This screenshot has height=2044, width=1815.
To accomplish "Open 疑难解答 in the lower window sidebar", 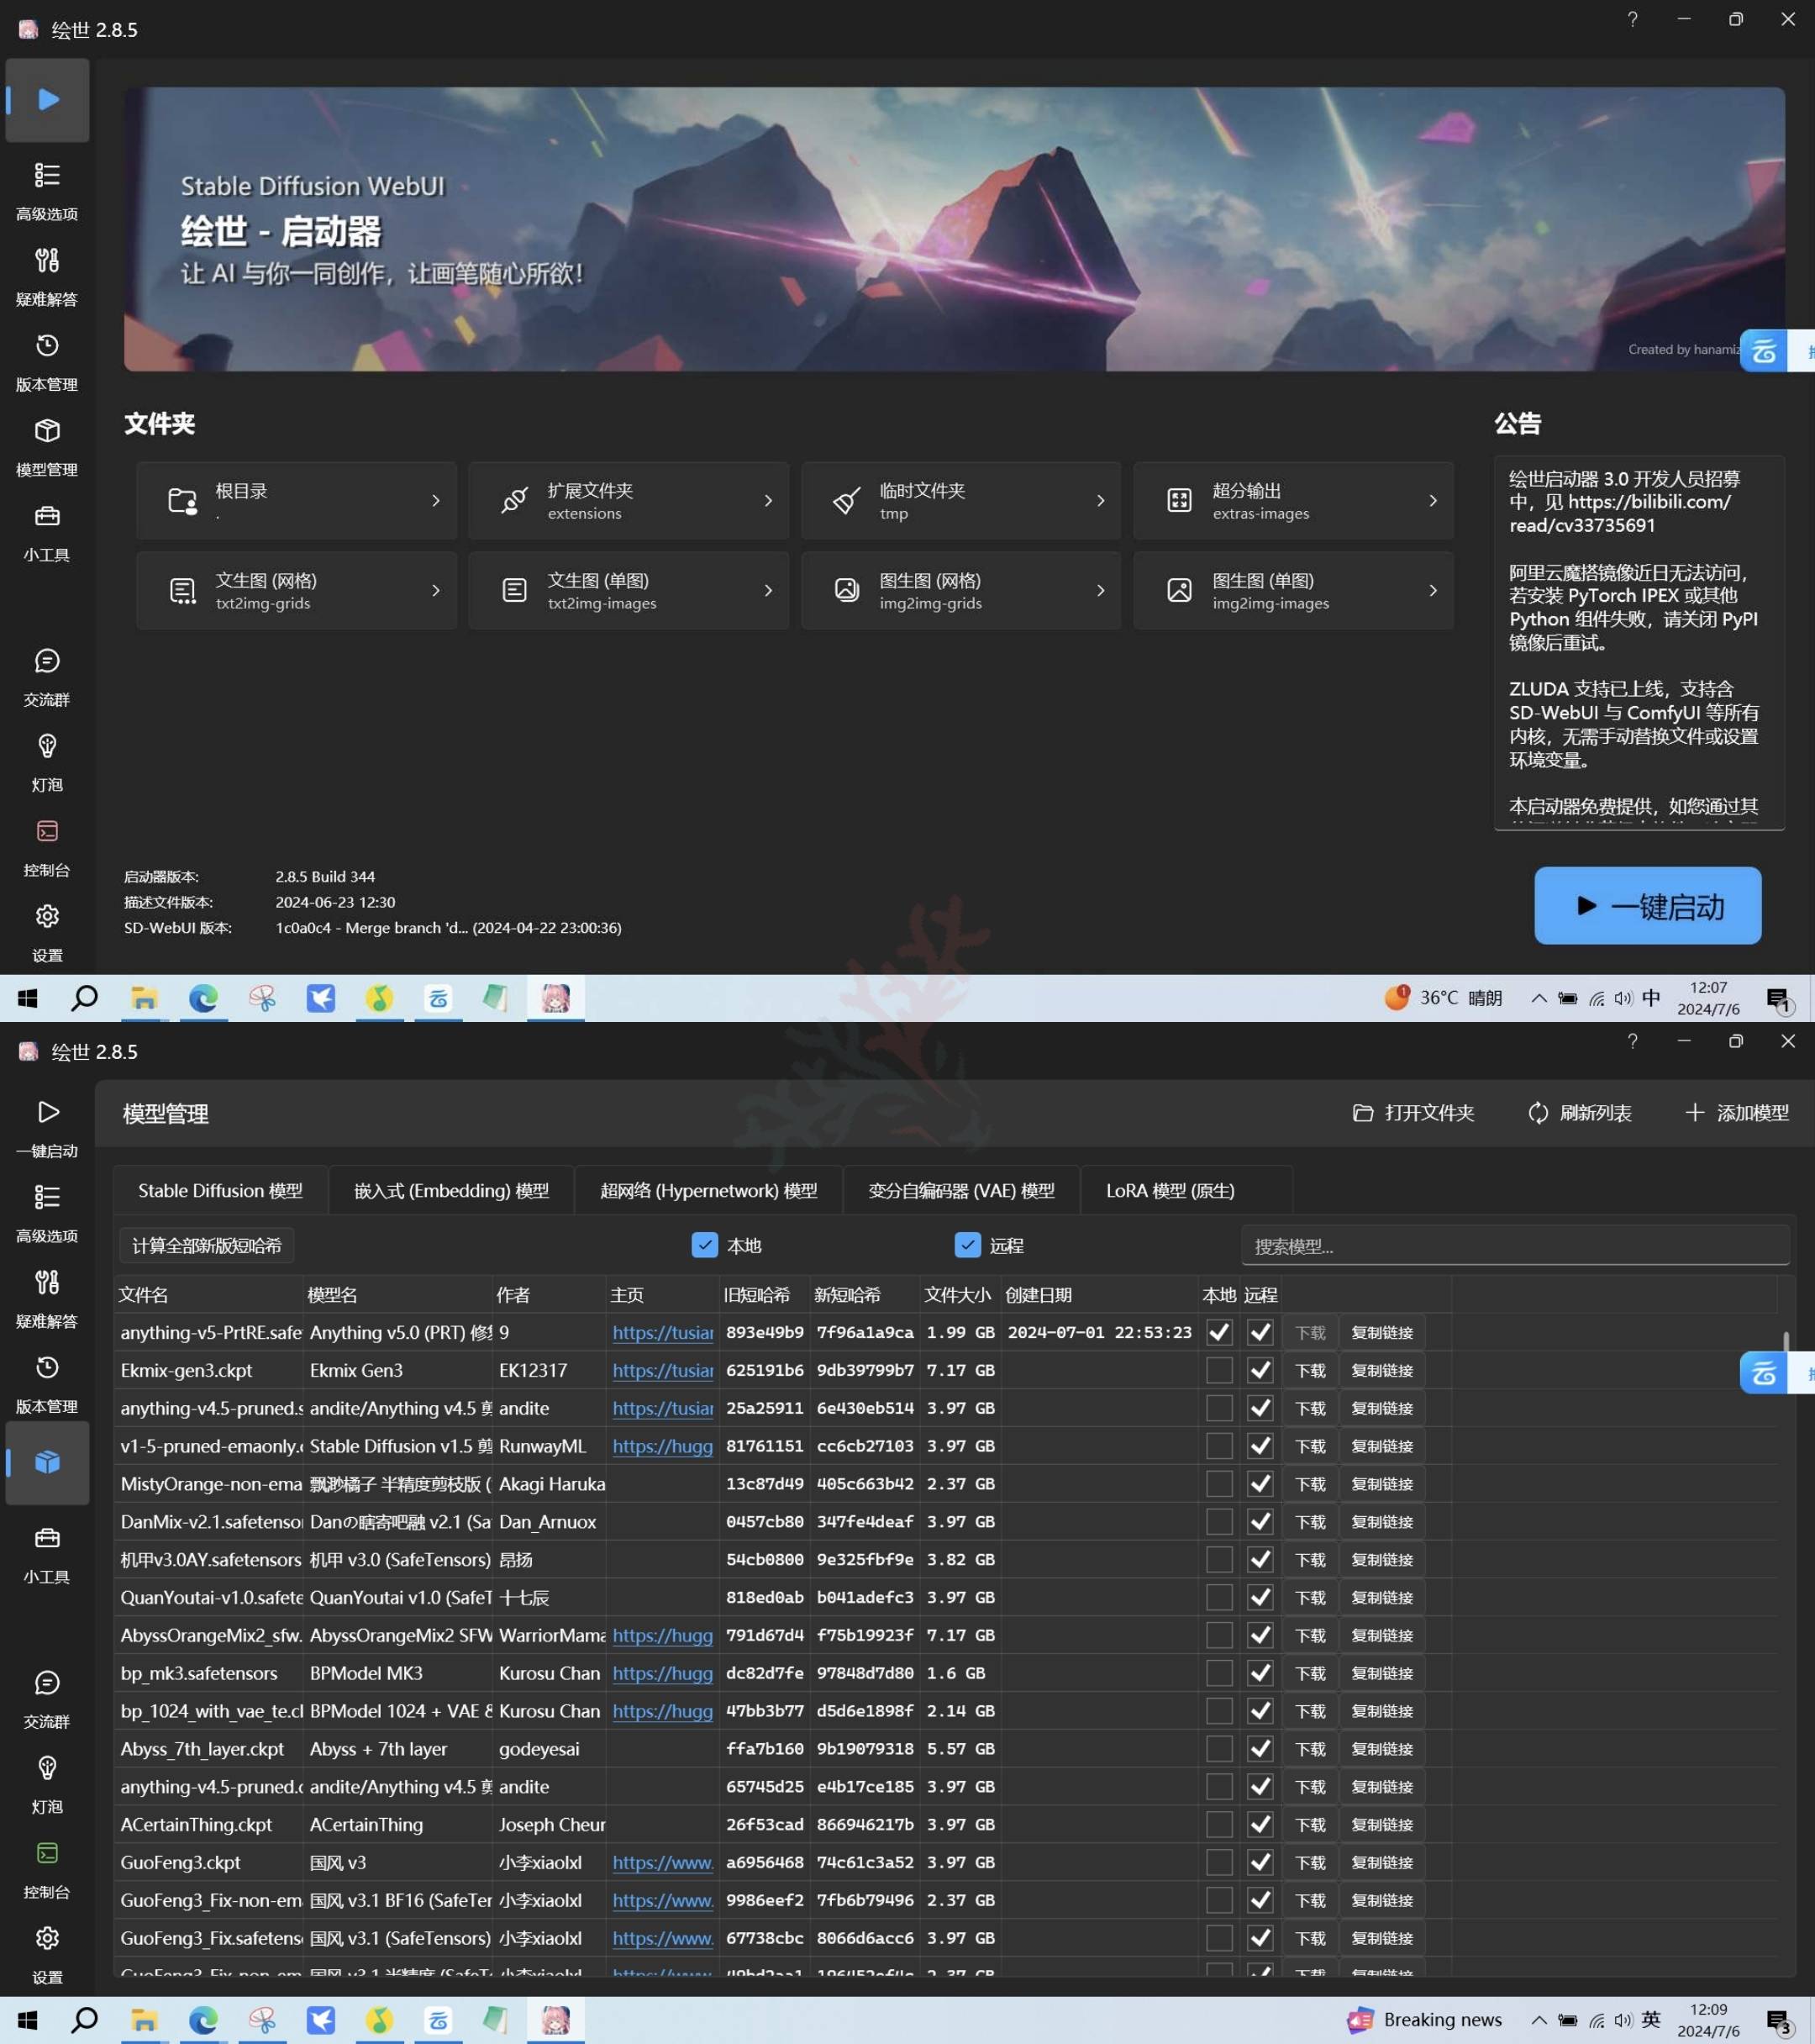I will pos(47,1298).
